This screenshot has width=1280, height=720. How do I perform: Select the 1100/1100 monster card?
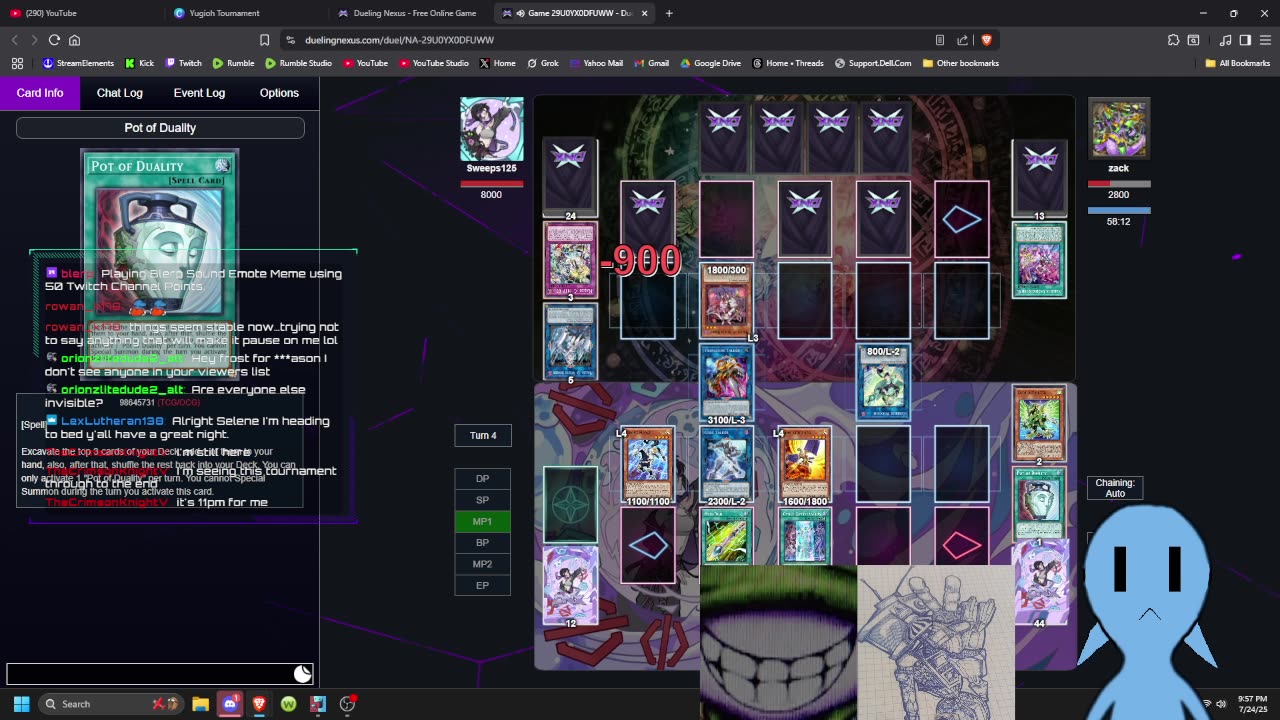pos(648,465)
